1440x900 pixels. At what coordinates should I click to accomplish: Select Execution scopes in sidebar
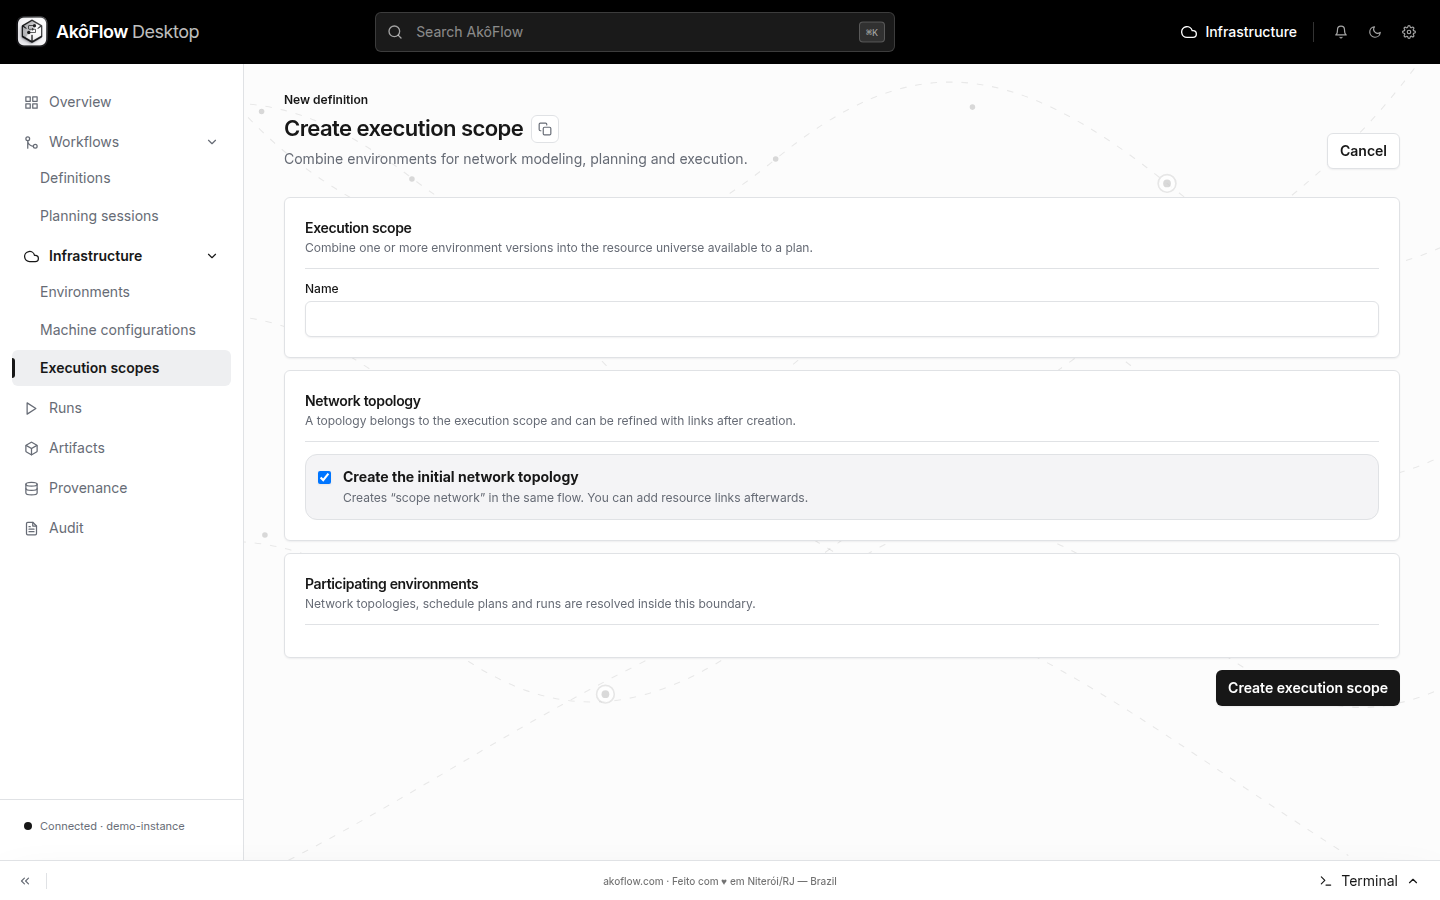pyautogui.click(x=121, y=368)
